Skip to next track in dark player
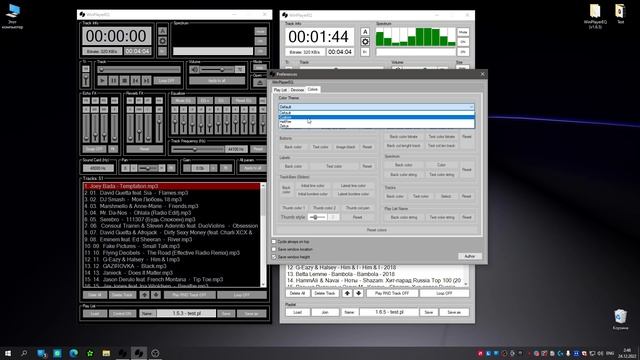640x360 pixels. [147, 81]
